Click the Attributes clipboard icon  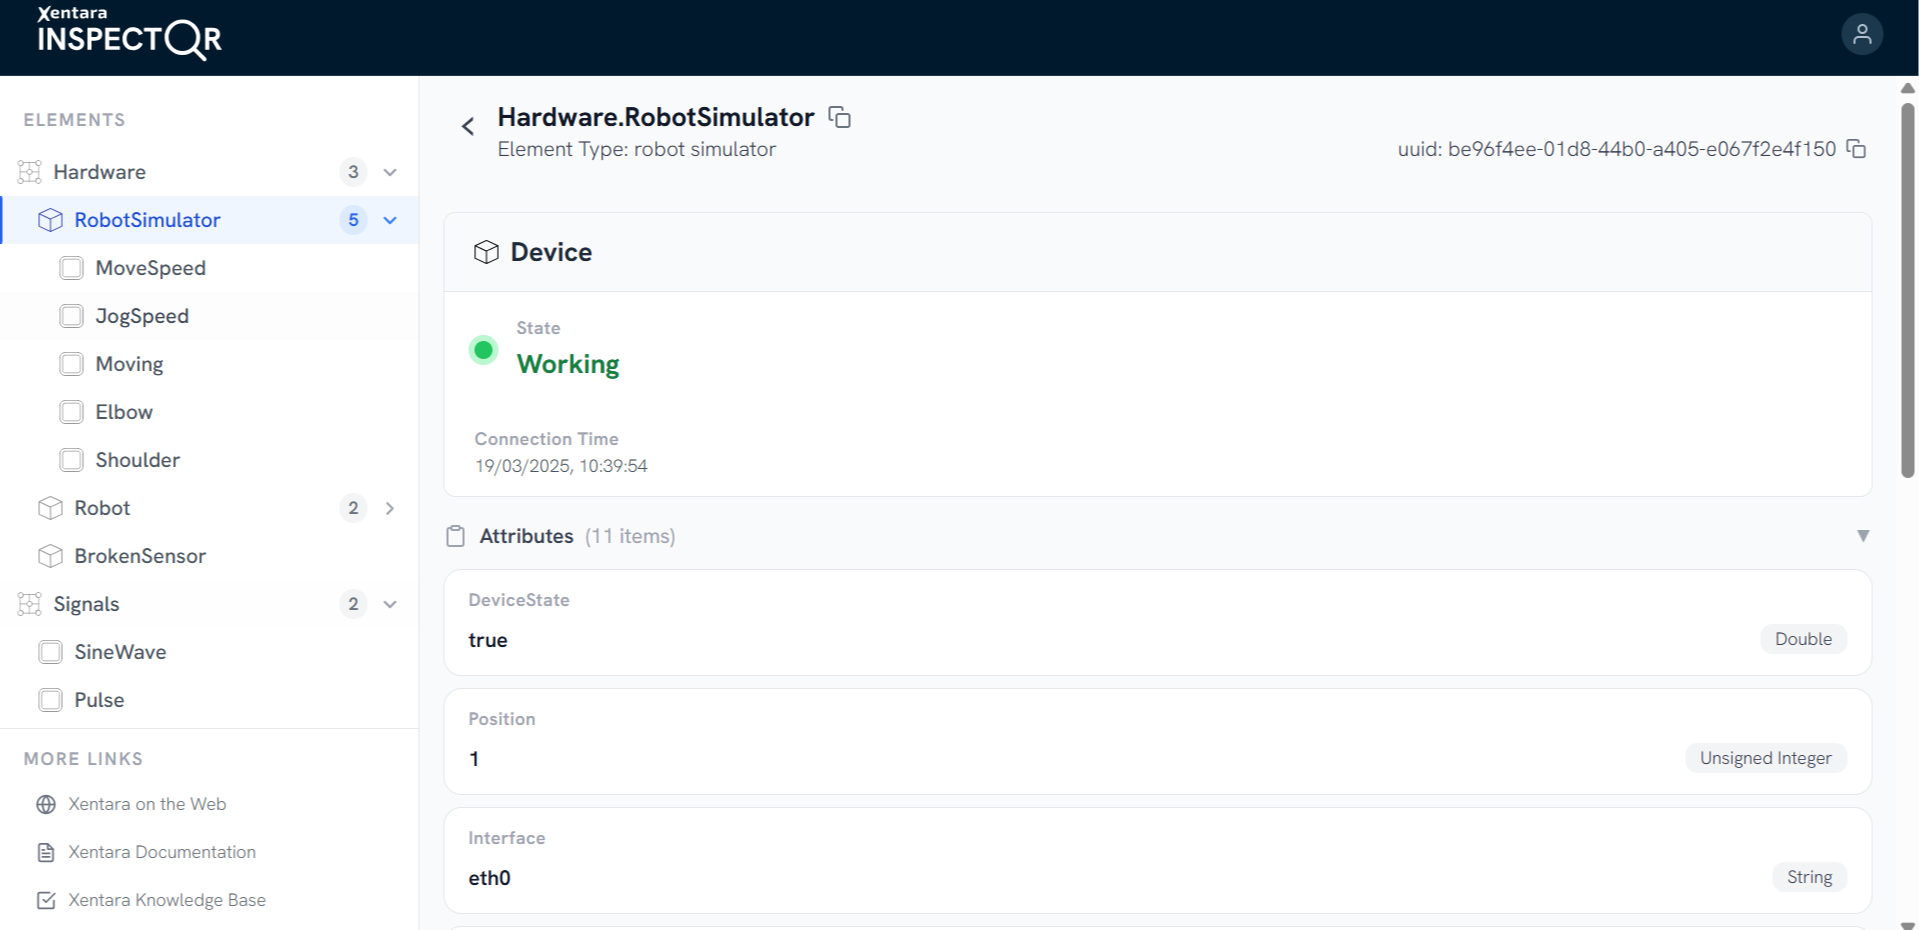pyautogui.click(x=455, y=536)
